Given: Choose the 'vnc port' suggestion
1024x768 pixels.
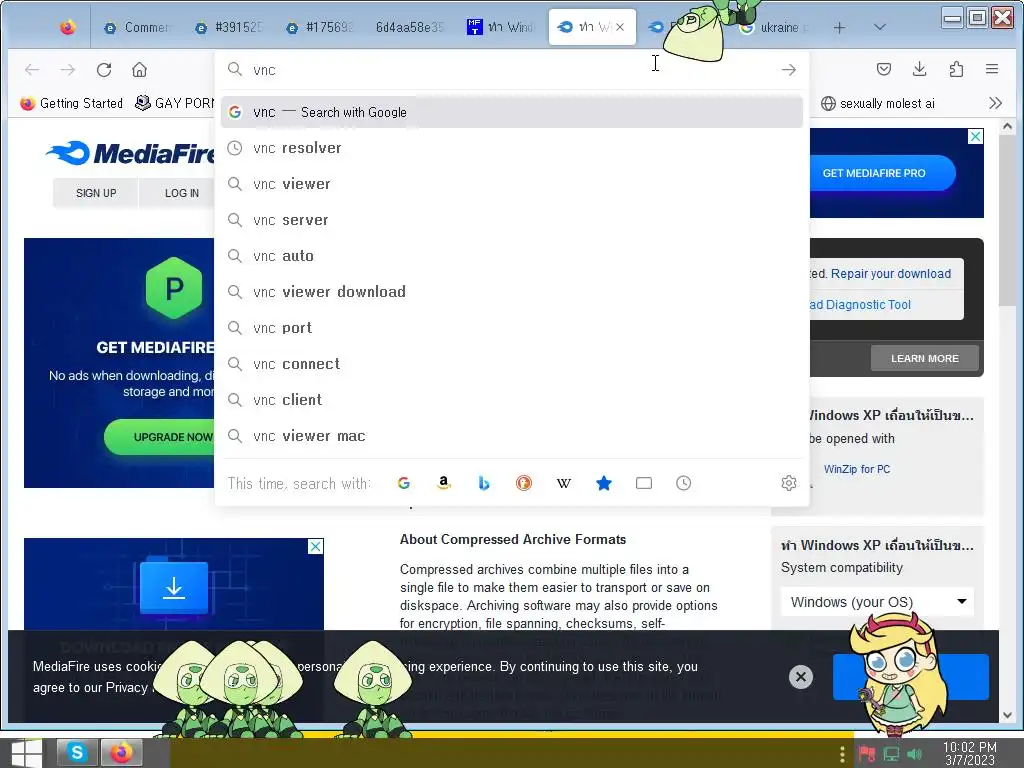Looking at the screenshot, I should (511, 328).
